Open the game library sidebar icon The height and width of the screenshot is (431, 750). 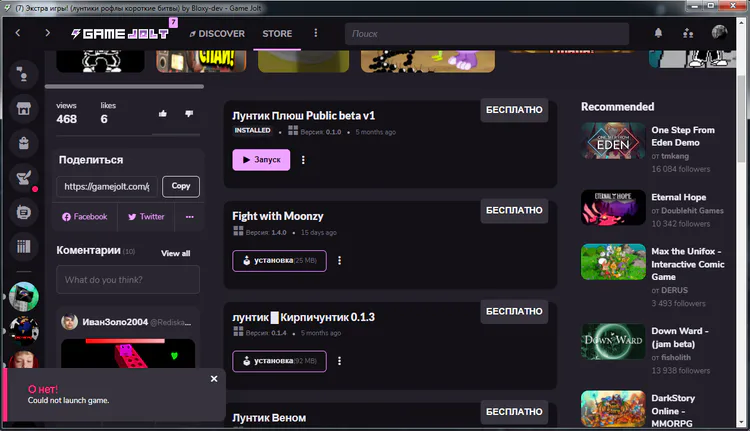(23, 246)
